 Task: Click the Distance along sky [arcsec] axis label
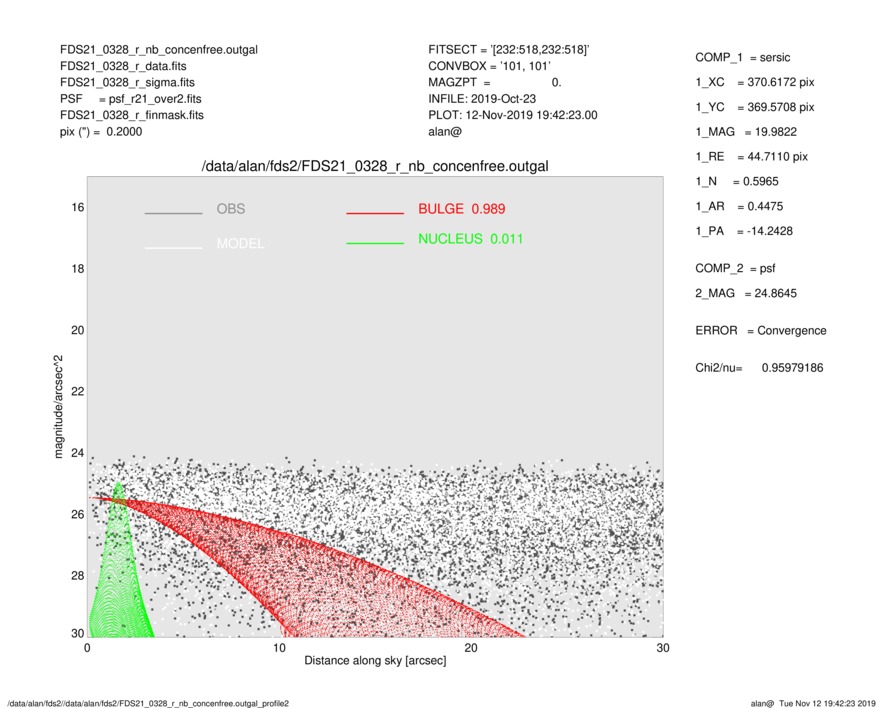(375, 661)
